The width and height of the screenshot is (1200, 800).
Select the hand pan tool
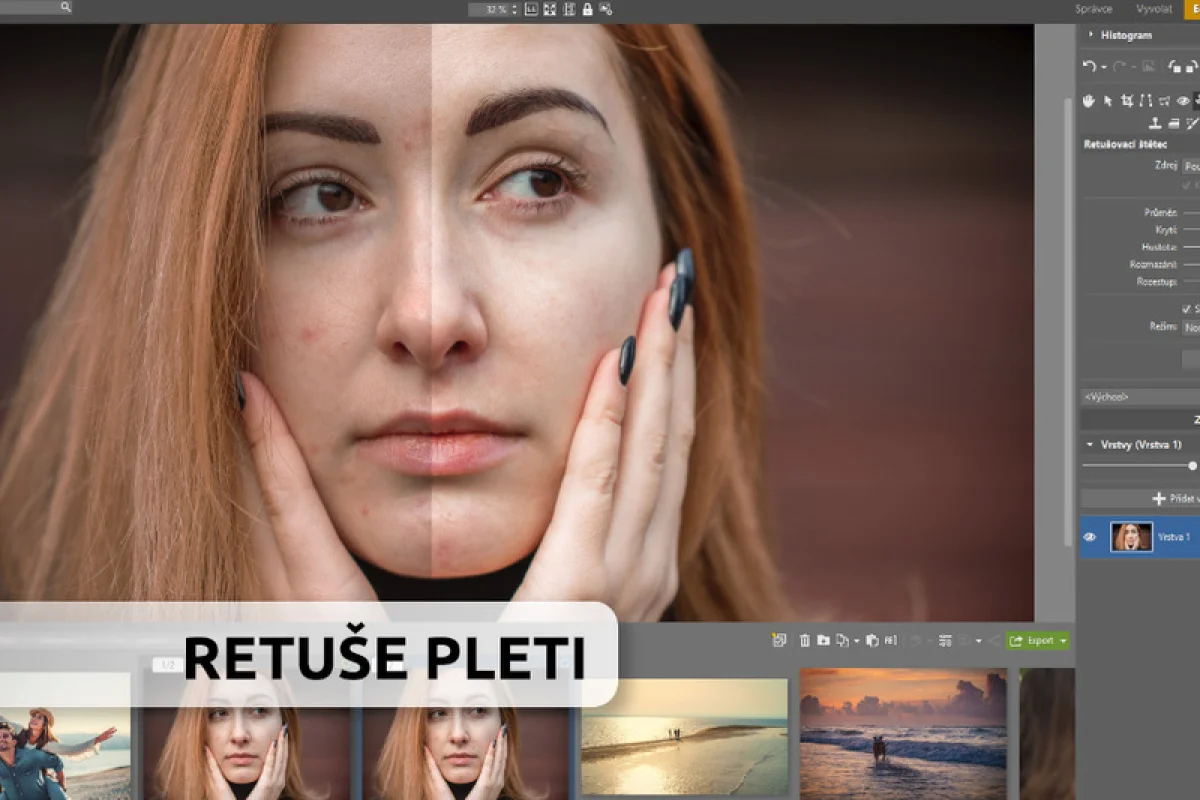click(x=1088, y=101)
